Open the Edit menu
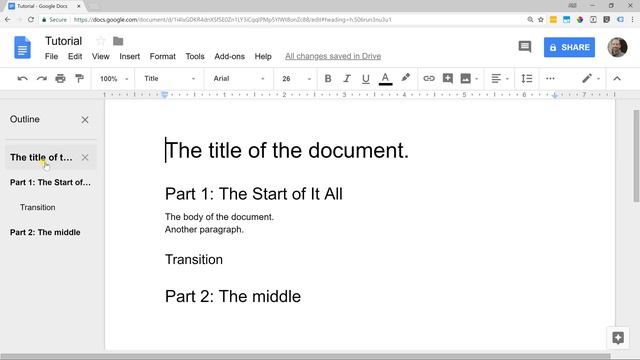The height and width of the screenshot is (360, 640). [x=75, y=56]
